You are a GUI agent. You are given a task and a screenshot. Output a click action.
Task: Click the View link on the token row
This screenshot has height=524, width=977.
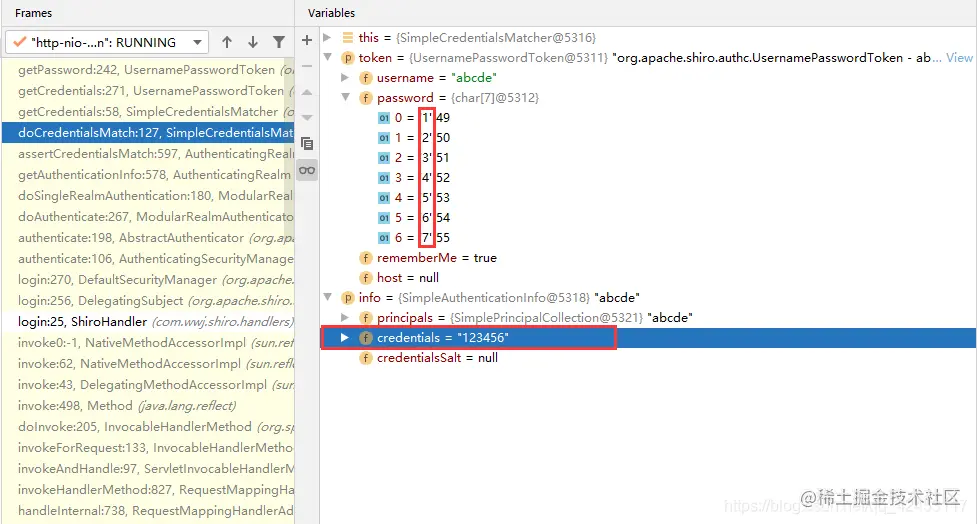click(x=960, y=57)
